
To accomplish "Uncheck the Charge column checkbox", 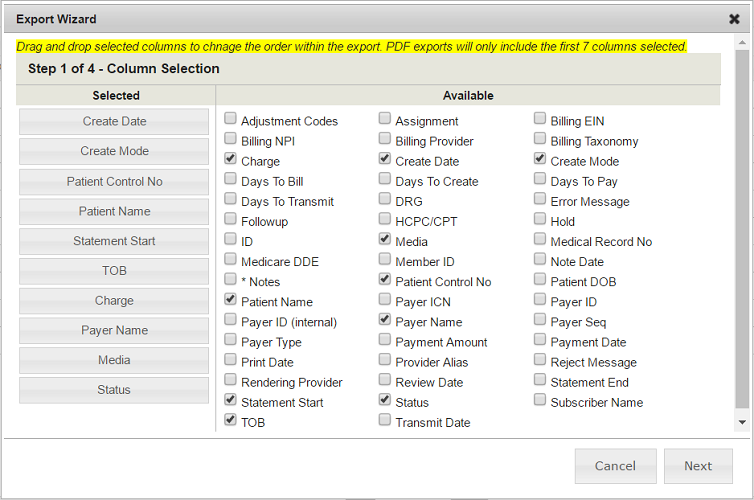I will click(x=231, y=160).
